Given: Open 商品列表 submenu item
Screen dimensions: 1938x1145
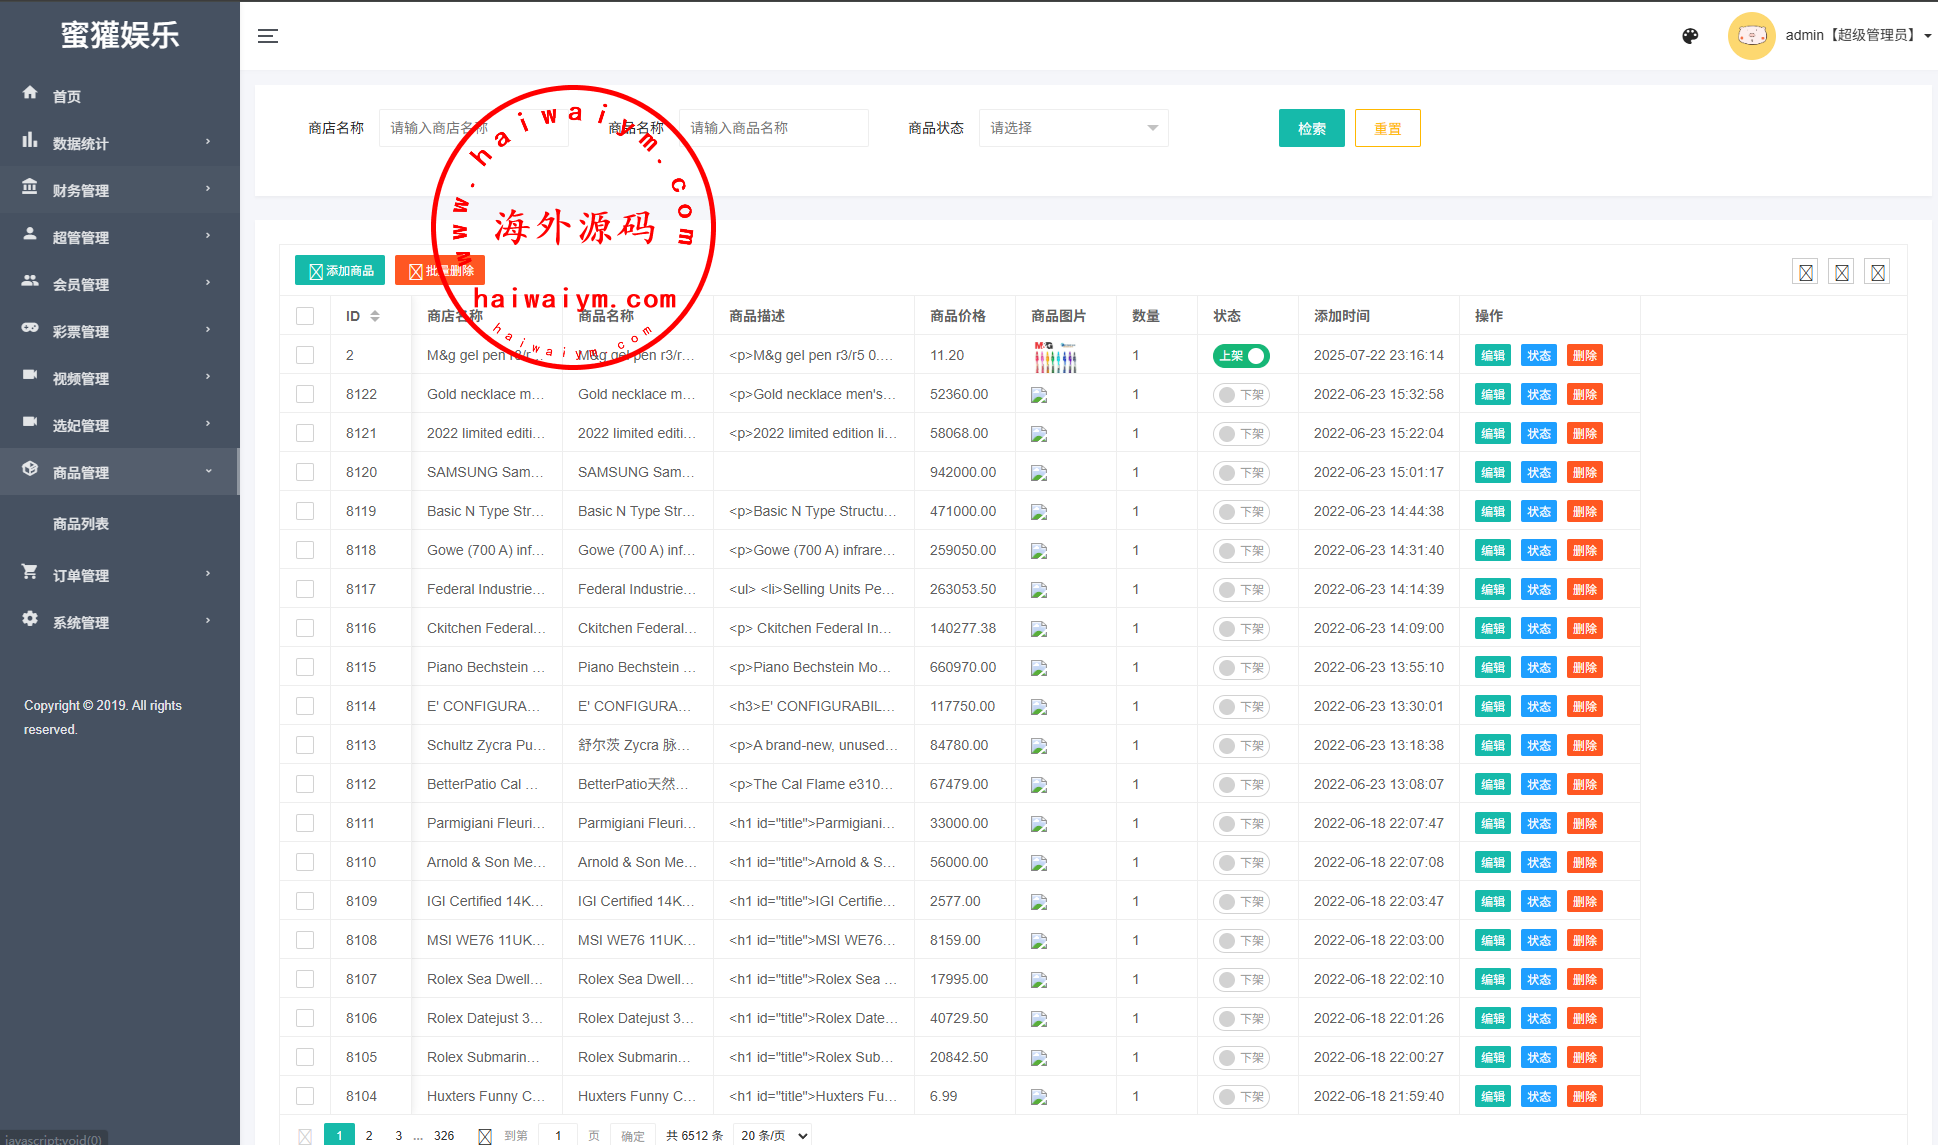Looking at the screenshot, I should tap(81, 524).
